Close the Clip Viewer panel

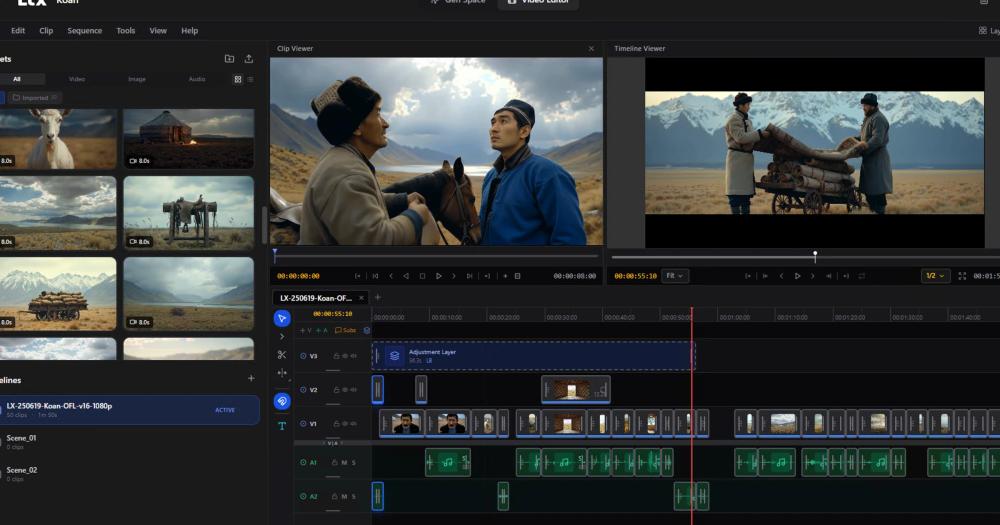pos(591,48)
